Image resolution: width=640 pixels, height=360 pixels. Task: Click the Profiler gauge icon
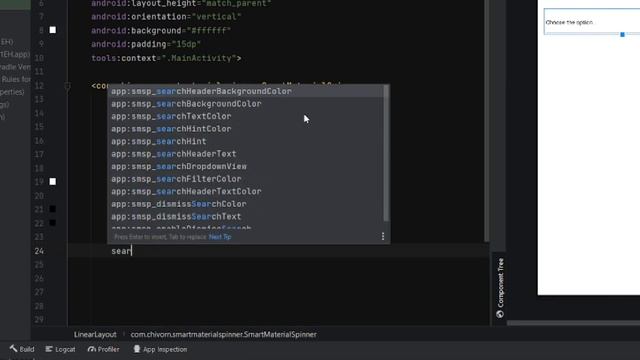click(x=91, y=349)
